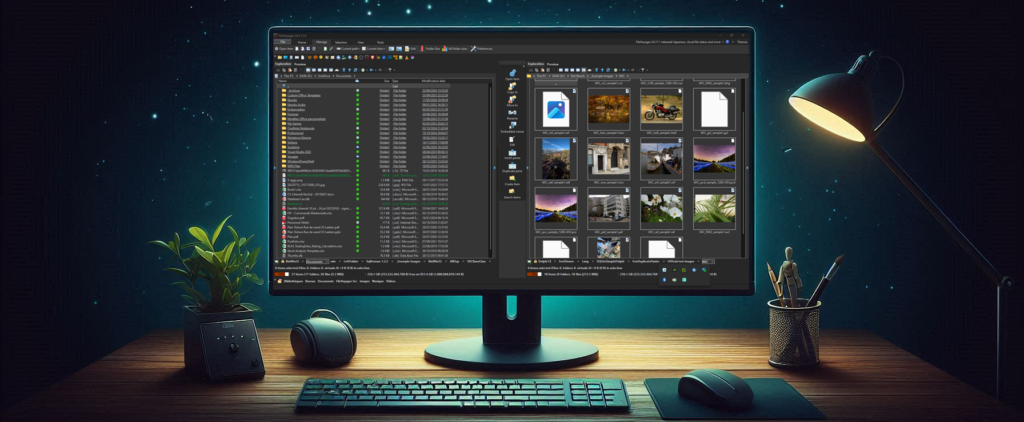Click the Open item icon in center panel
1024x422 pixels.
(x=512, y=72)
